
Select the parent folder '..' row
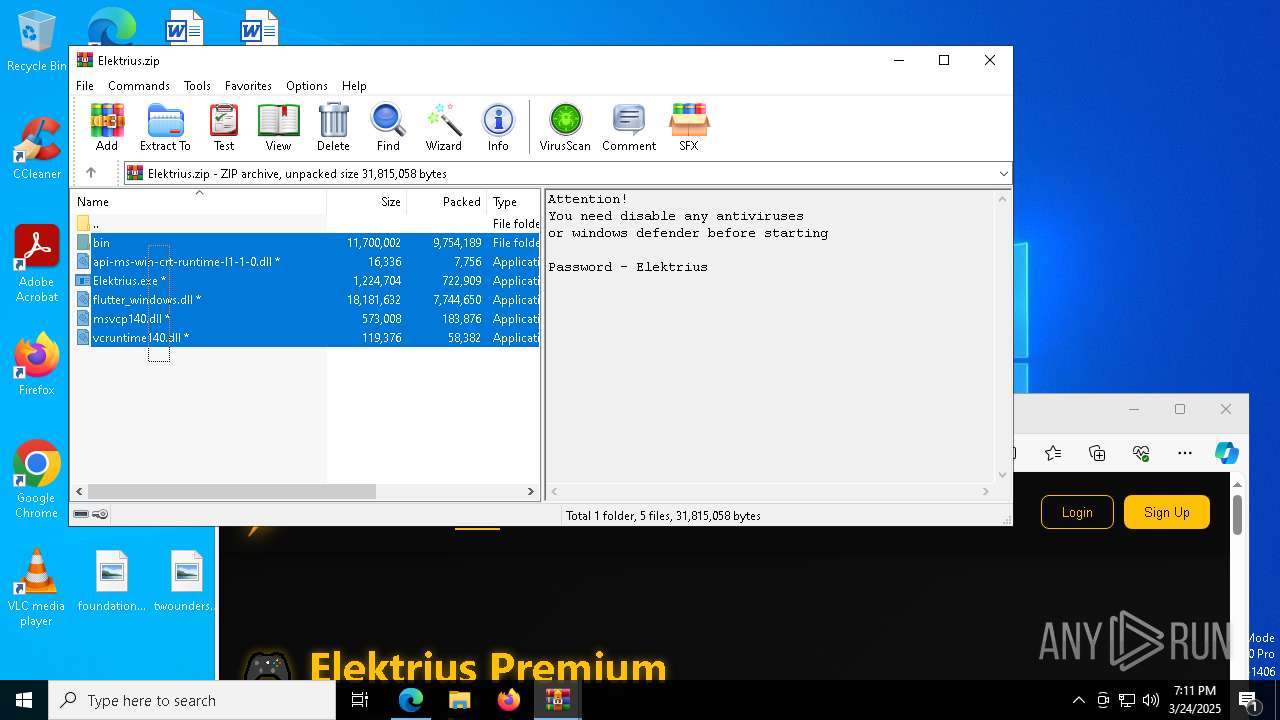pyautogui.click(x=305, y=224)
